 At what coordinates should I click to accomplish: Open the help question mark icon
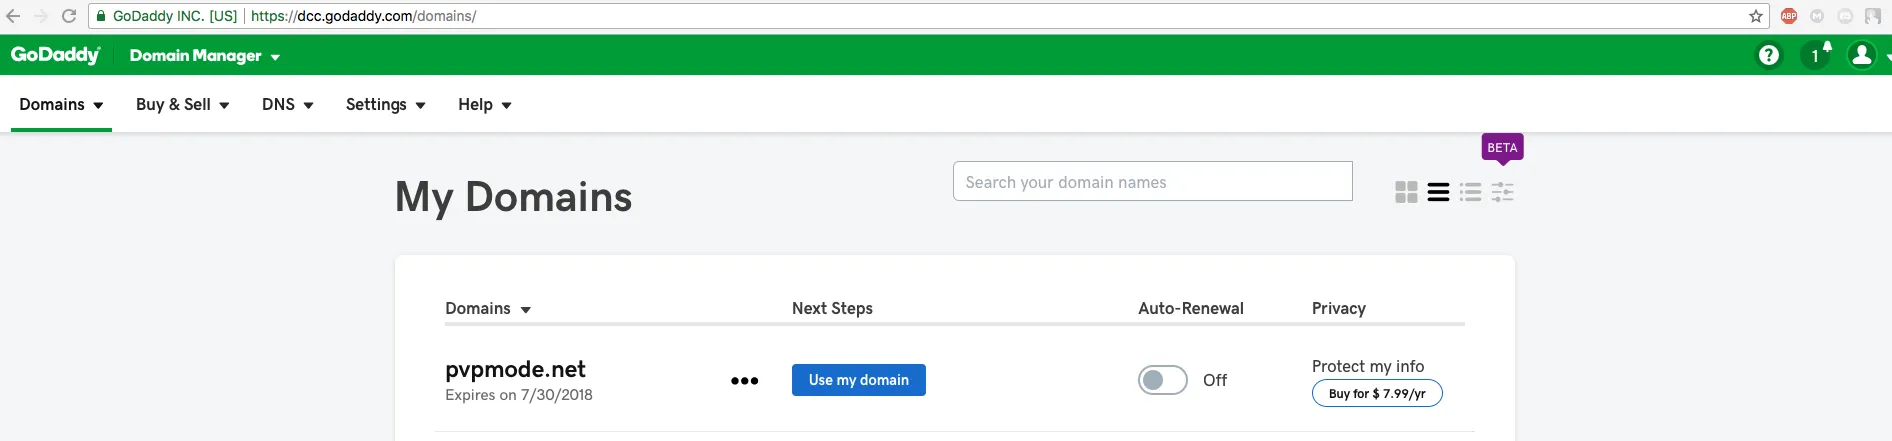[1769, 55]
